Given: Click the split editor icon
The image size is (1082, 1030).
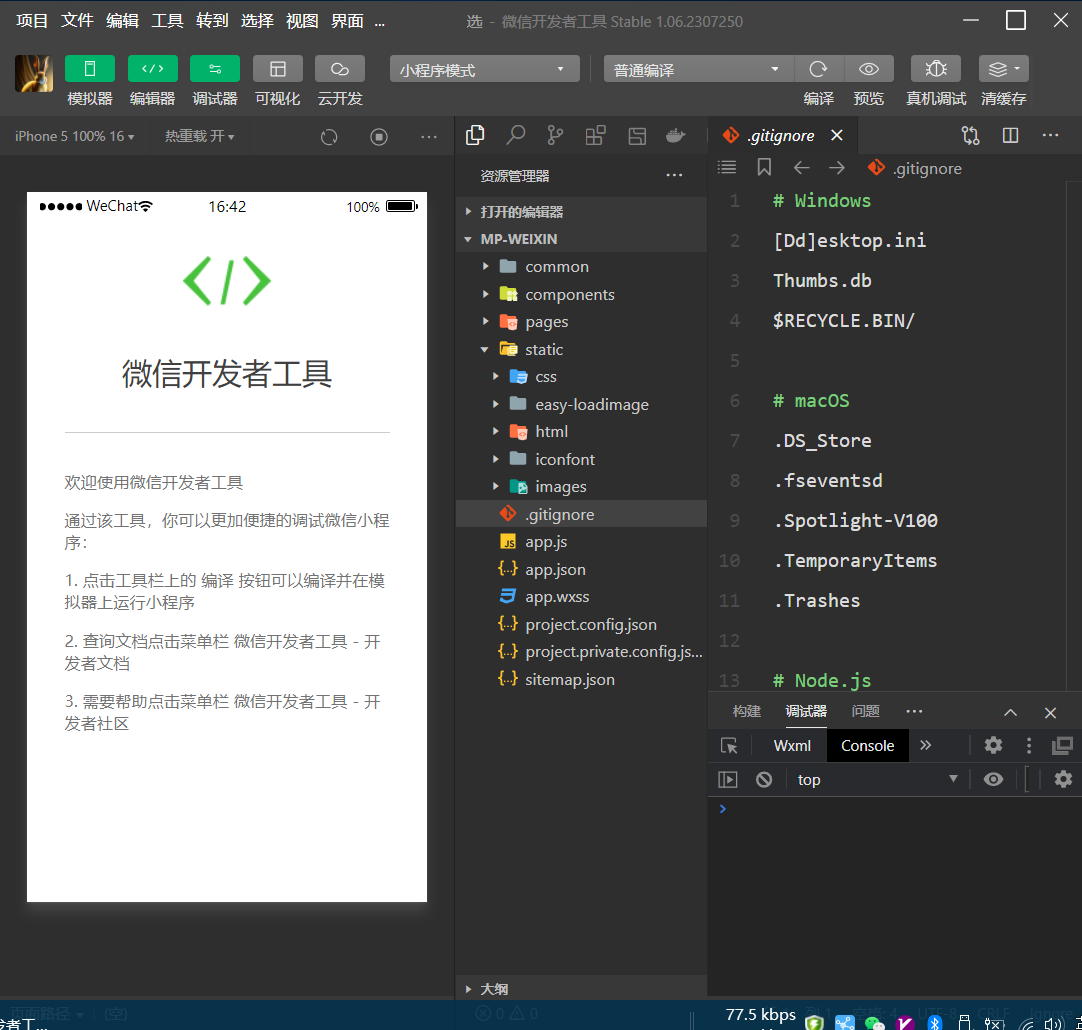Looking at the screenshot, I should 1010,136.
